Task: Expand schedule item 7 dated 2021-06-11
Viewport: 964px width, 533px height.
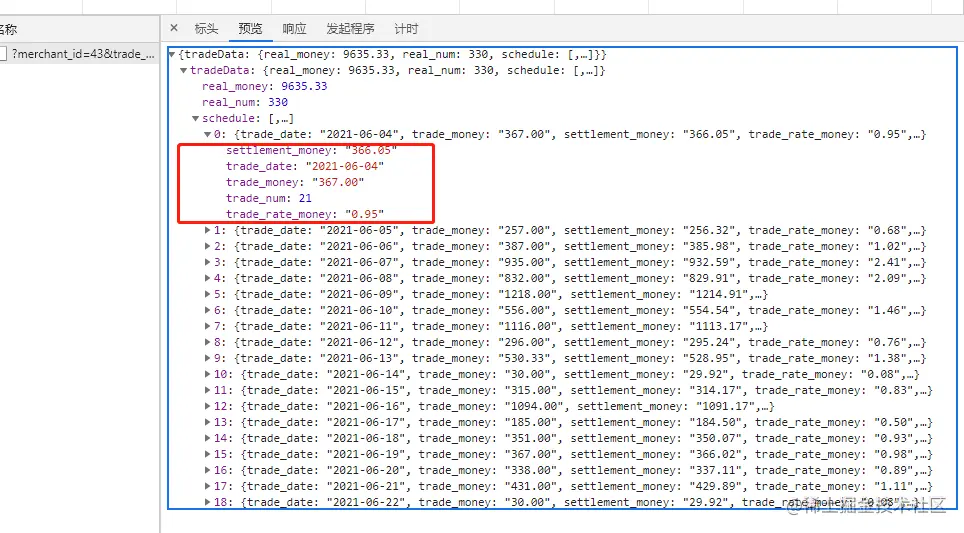Action: coord(208,326)
